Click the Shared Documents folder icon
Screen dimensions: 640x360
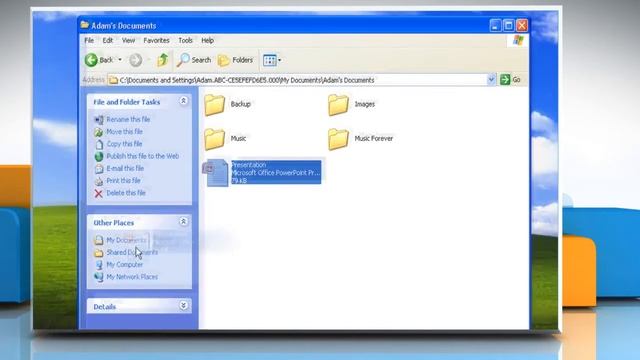point(98,253)
